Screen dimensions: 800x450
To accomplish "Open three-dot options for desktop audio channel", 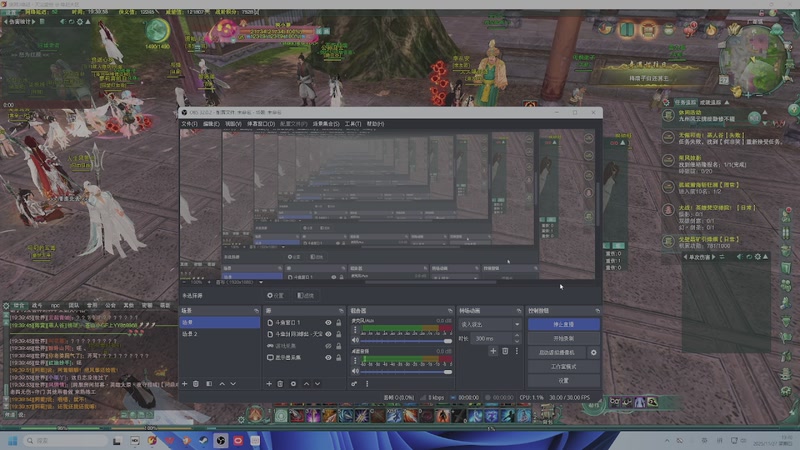I will coord(355,361).
